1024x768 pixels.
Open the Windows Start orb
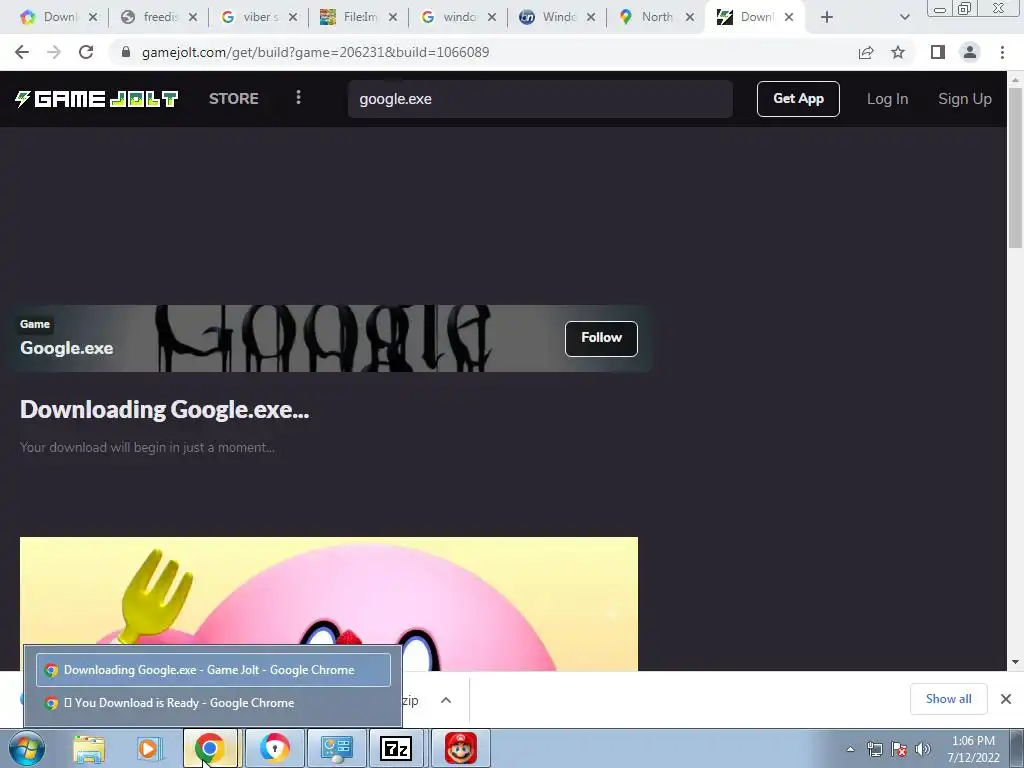27,748
